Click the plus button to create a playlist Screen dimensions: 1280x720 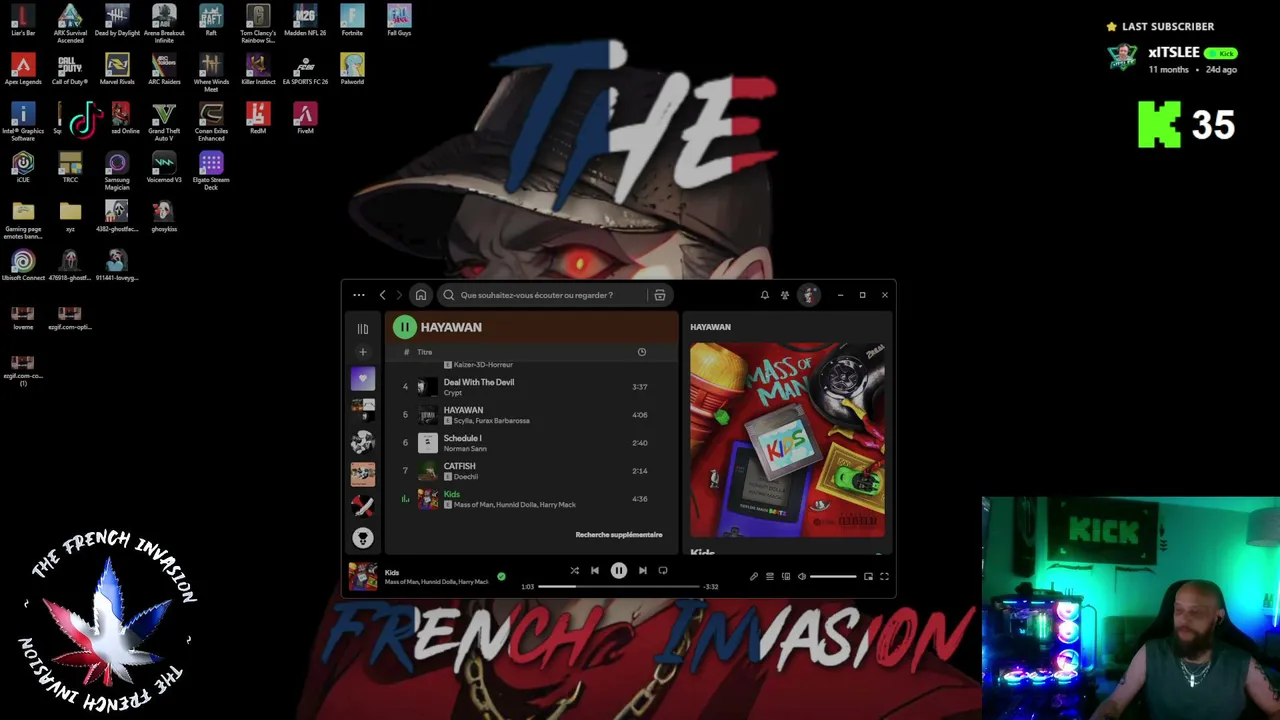pyautogui.click(x=363, y=352)
